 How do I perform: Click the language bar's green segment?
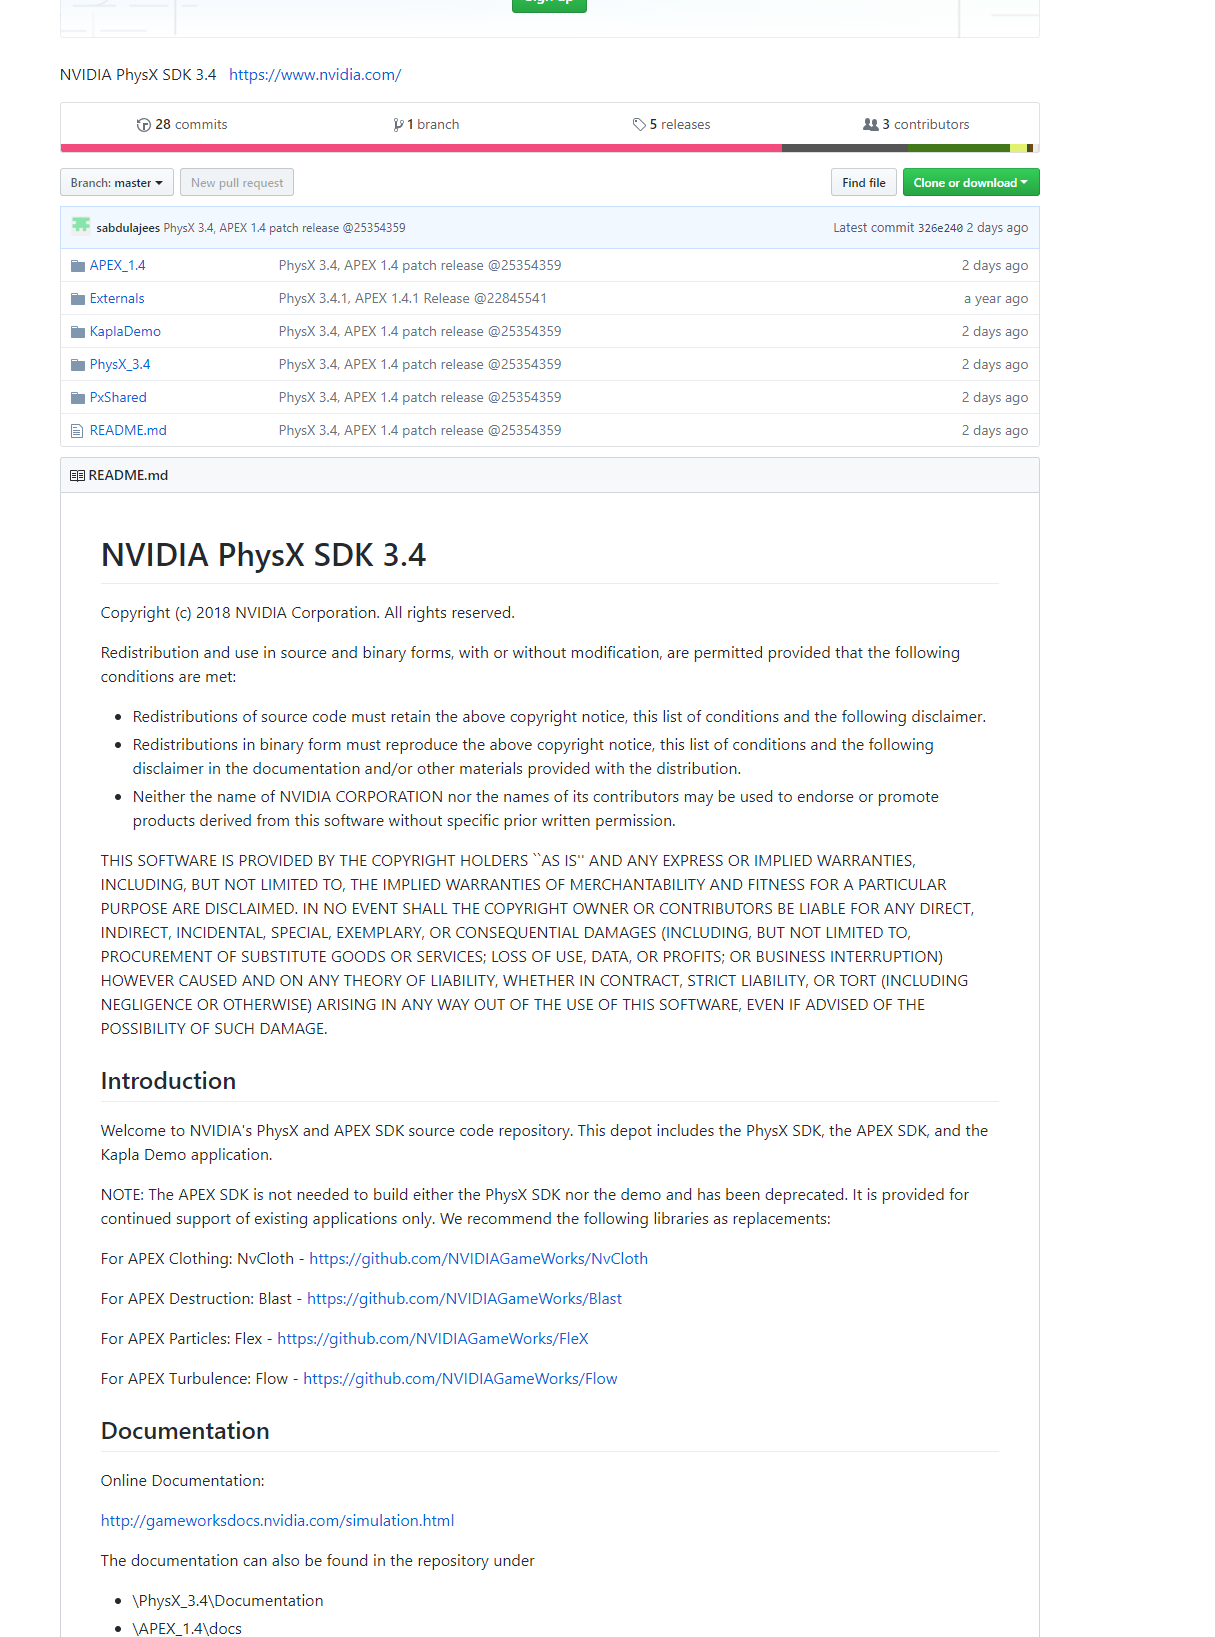[958, 148]
